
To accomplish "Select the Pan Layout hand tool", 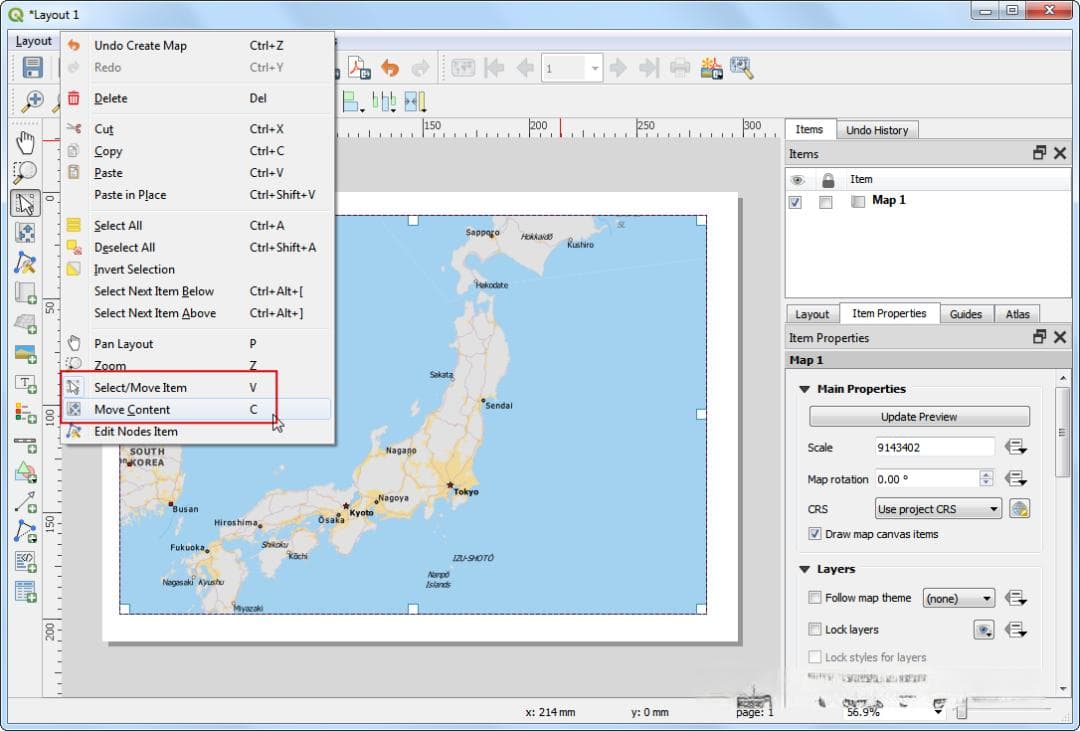I will (25, 143).
